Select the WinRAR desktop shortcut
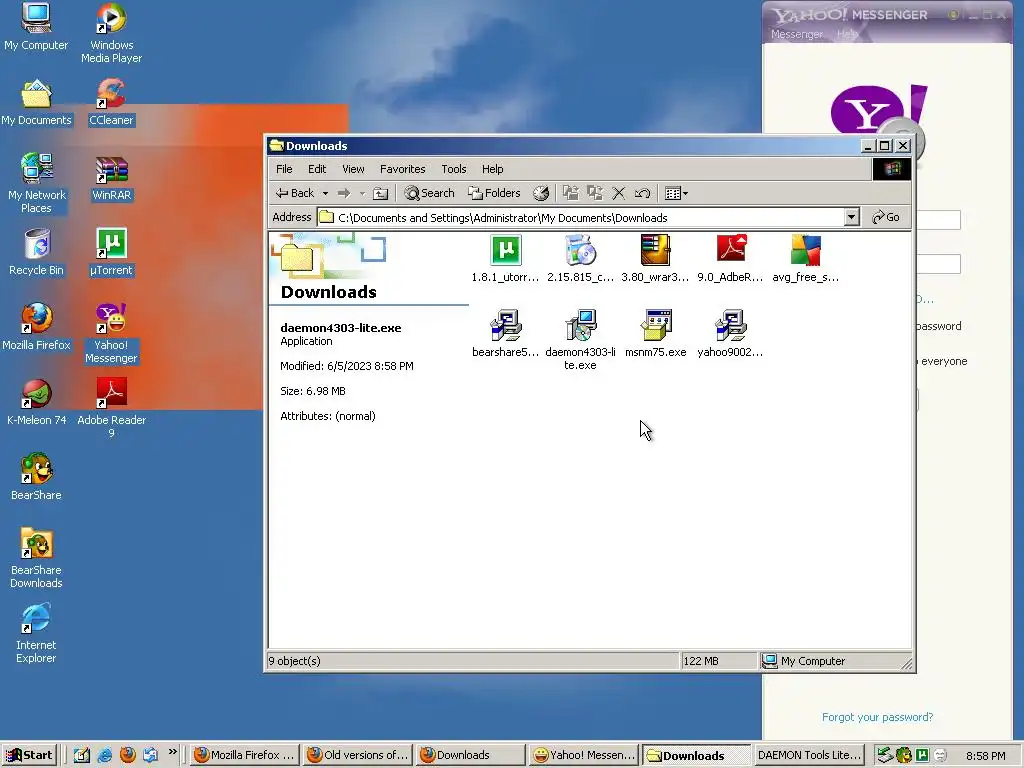The image size is (1024, 768). coord(111,178)
